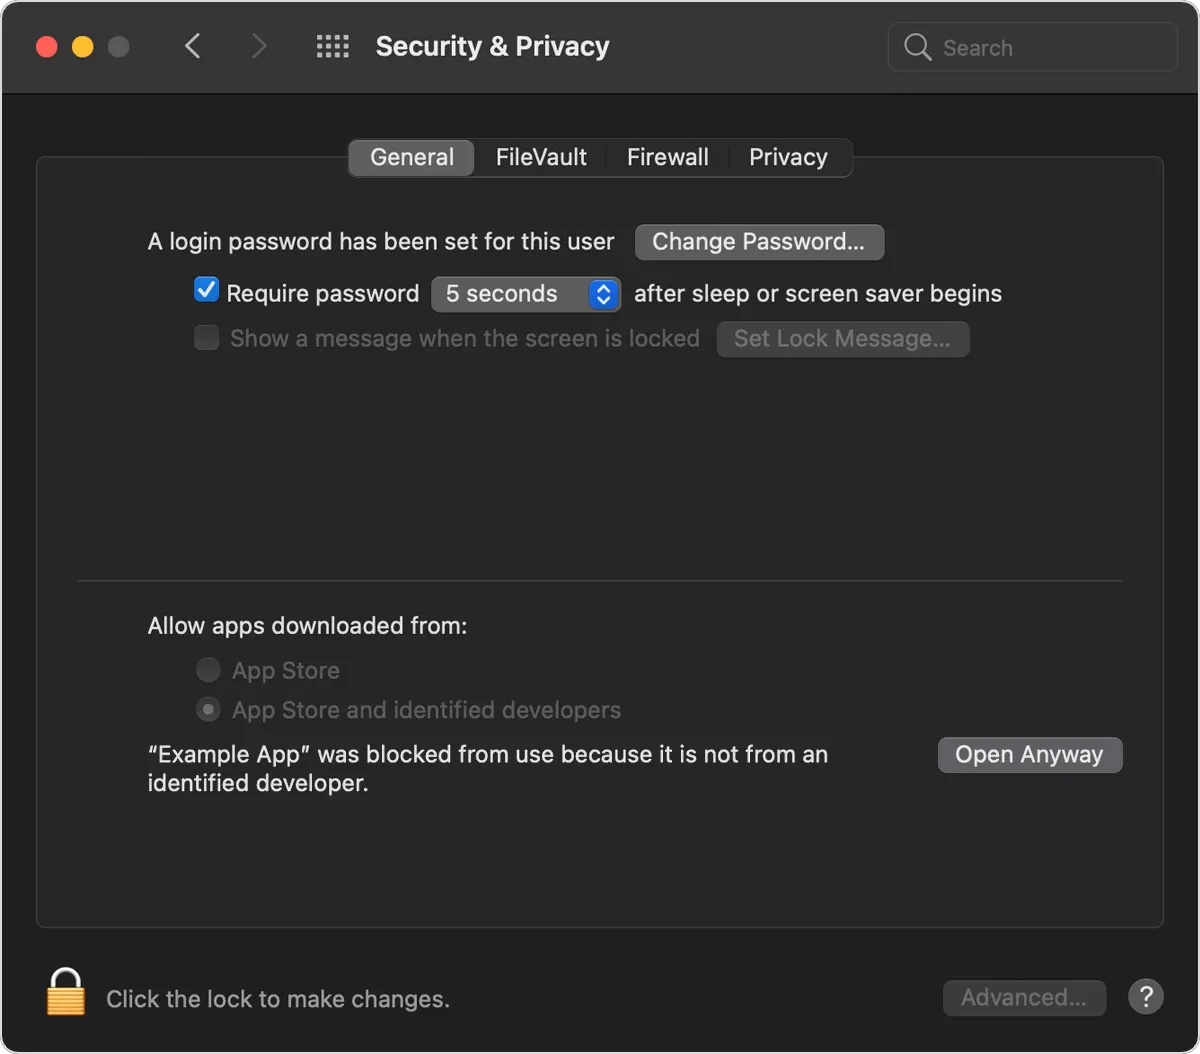Open the Privacy tab
Viewport: 1200px width, 1054px height.
click(788, 157)
